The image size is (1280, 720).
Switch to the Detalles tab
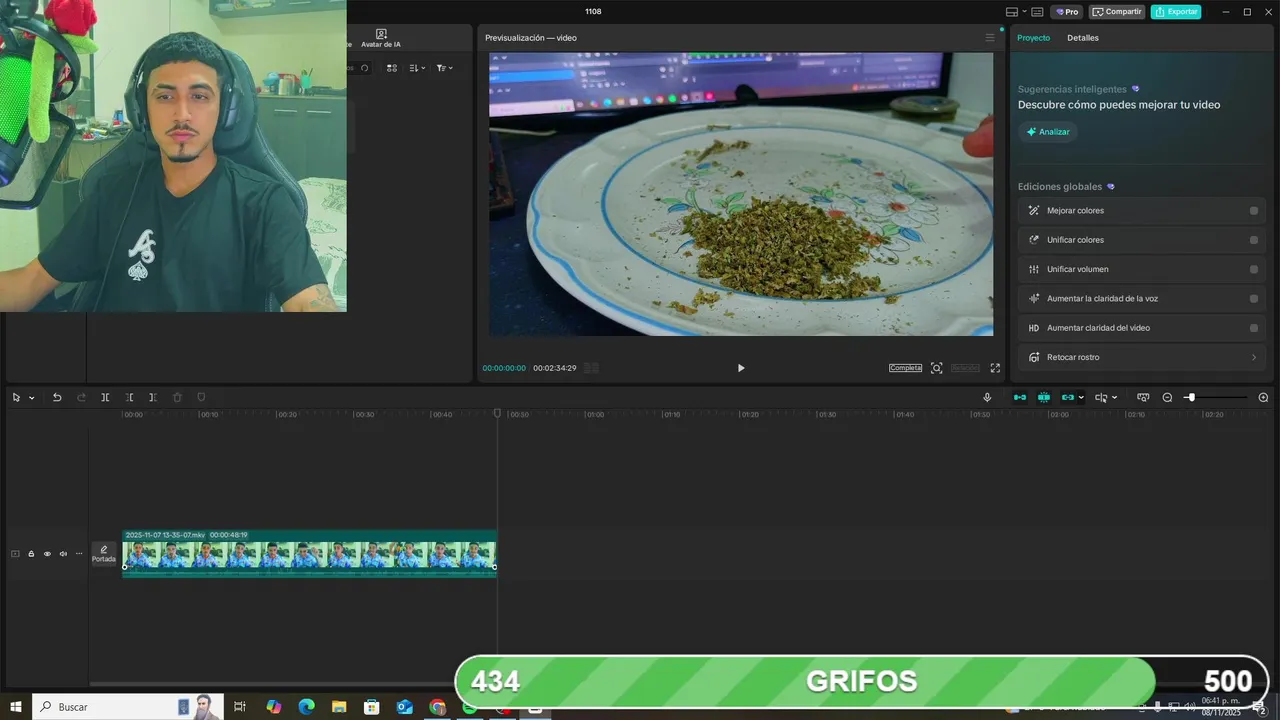pos(1082,38)
